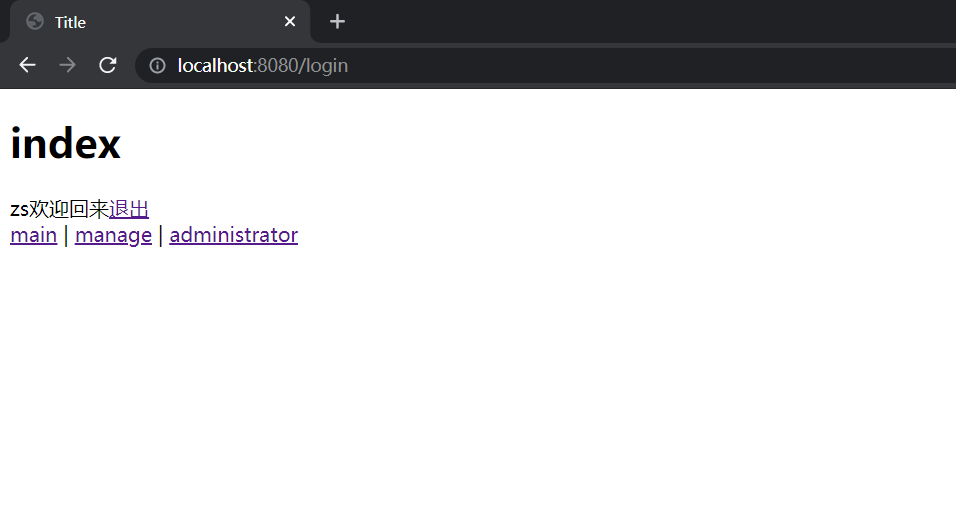Select the Title browser tab

pyautogui.click(x=160, y=22)
